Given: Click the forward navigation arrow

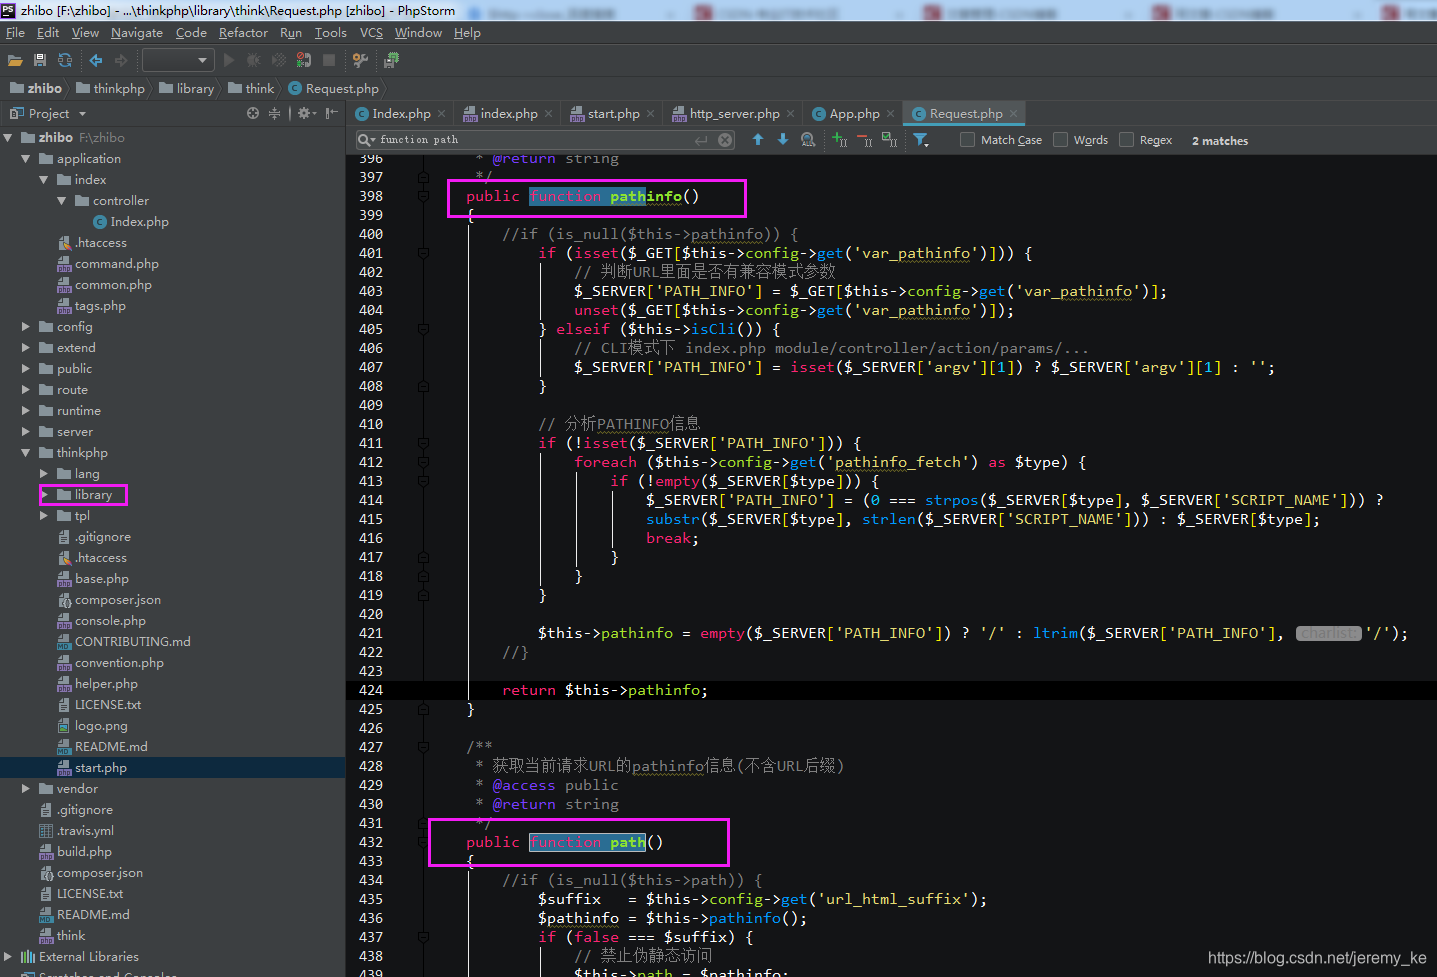Looking at the screenshot, I should [x=122, y=60].
